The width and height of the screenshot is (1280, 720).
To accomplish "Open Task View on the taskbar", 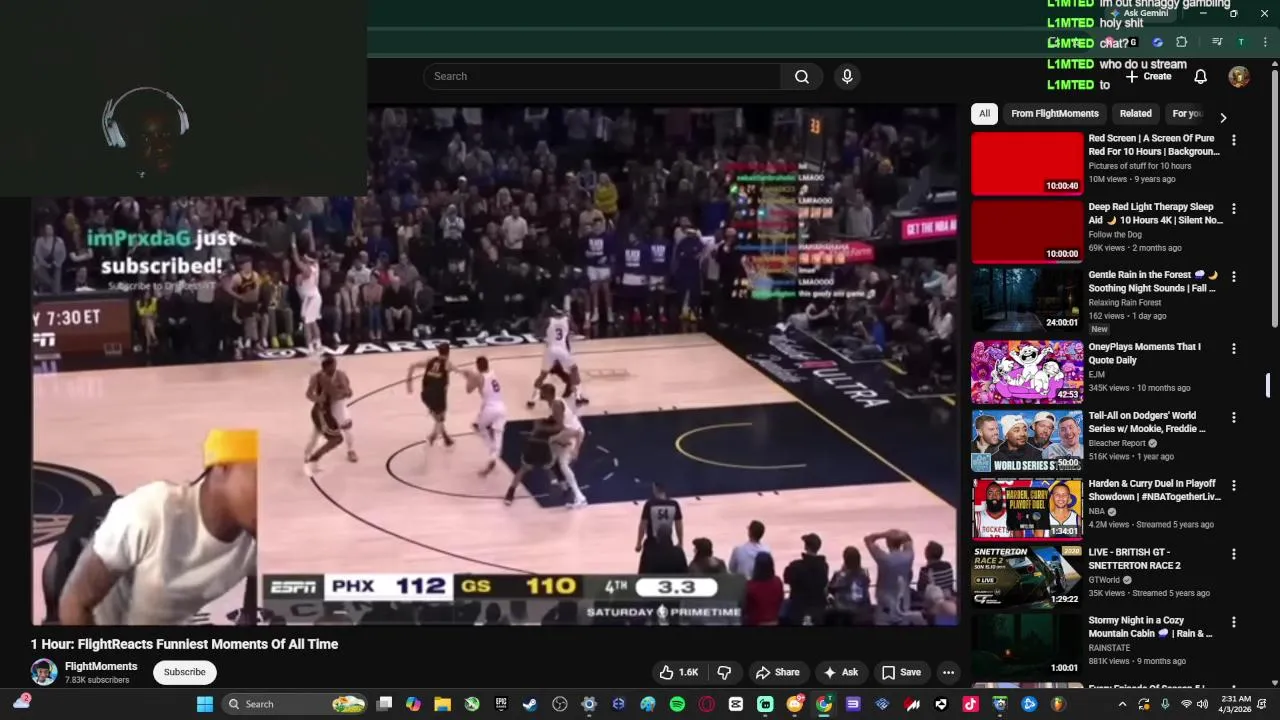I will (384, 704).
